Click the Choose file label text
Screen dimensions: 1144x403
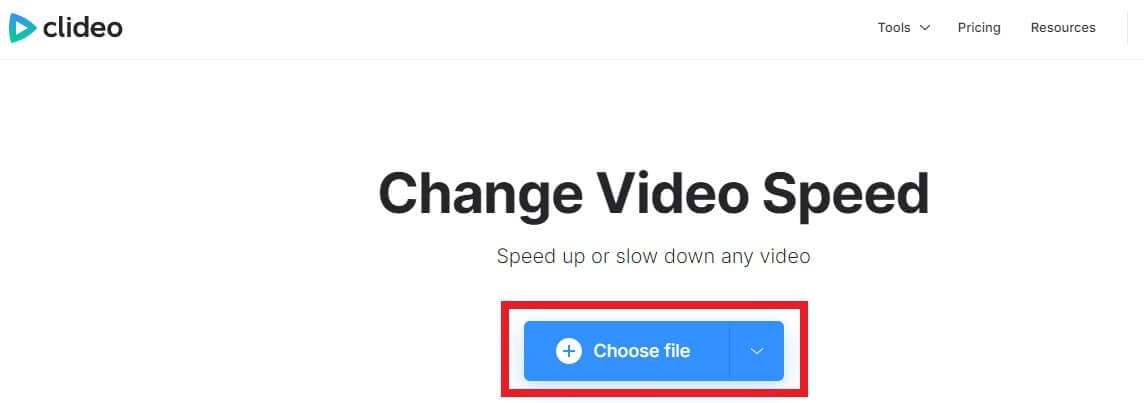pyautogui.click(x=641, y=351)
